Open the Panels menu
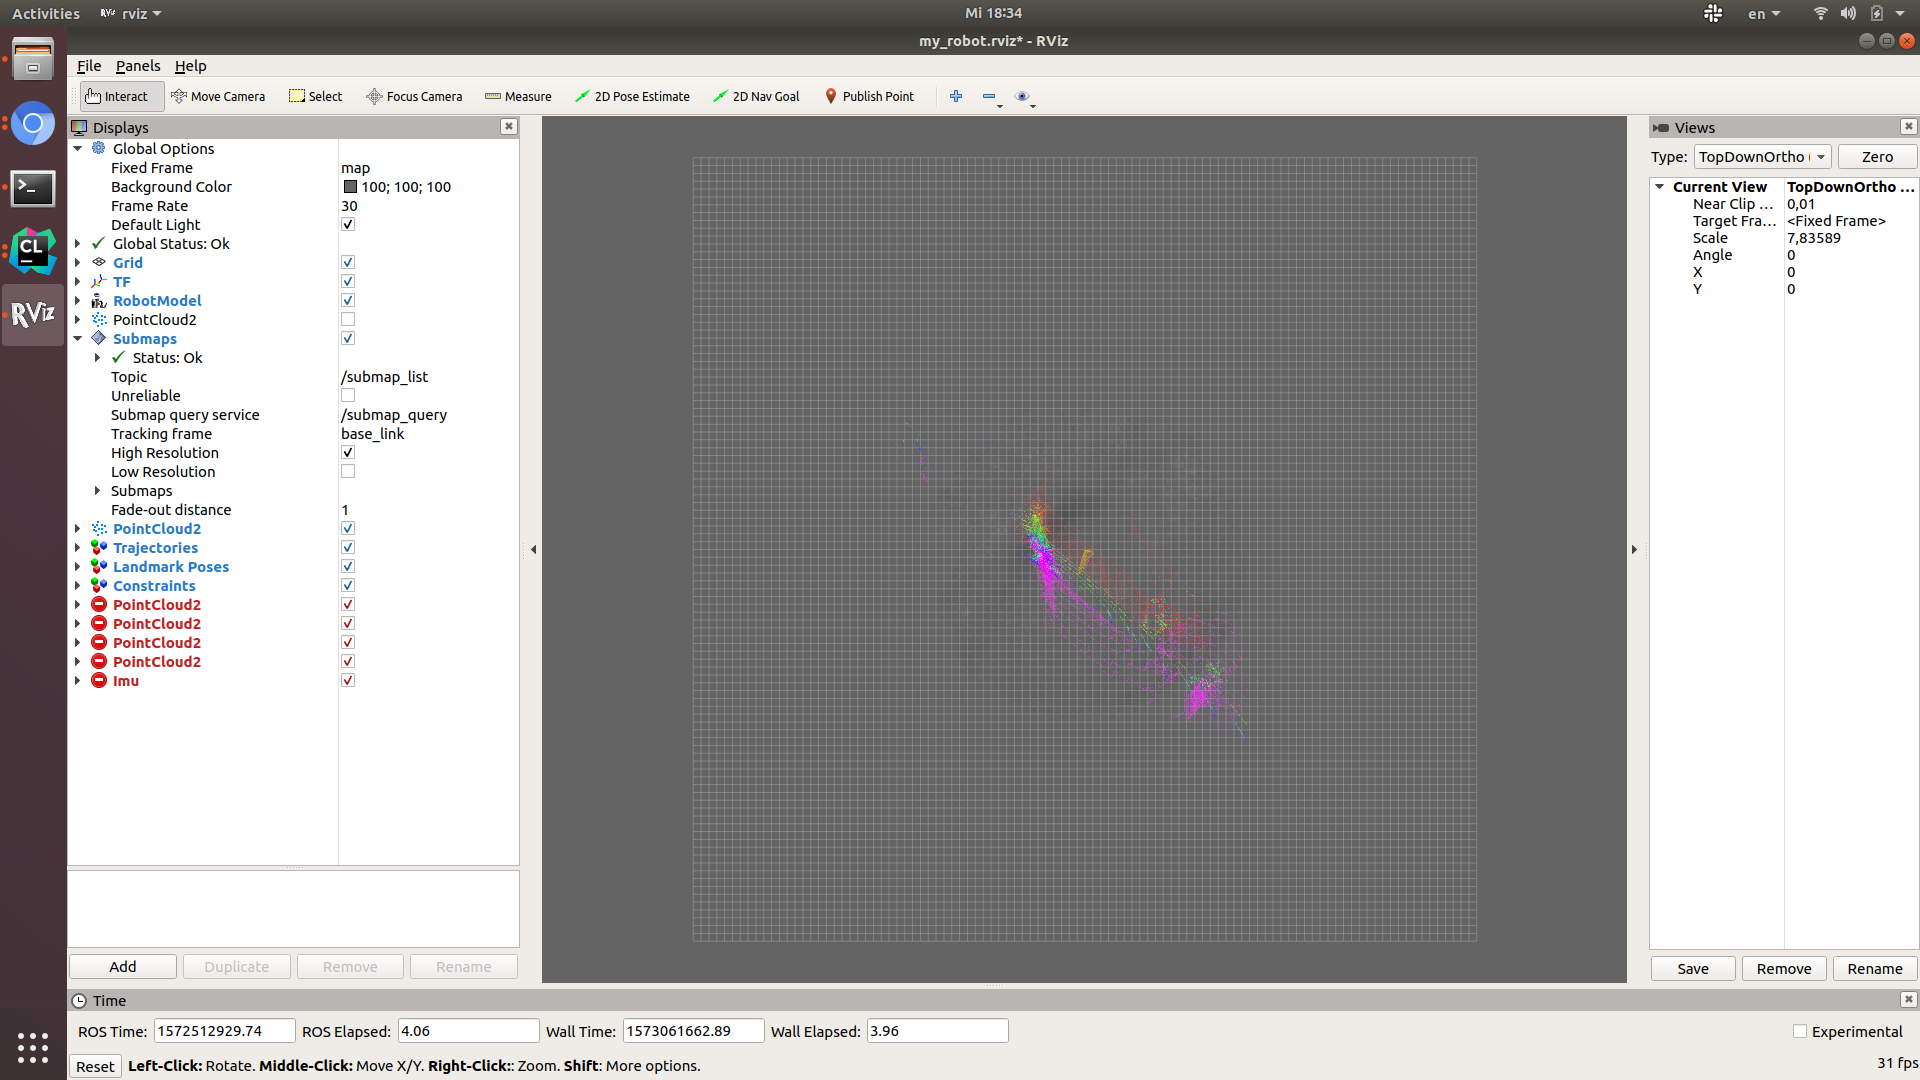Screen dimensions: 1920x1080 click(x=138, y=65)
